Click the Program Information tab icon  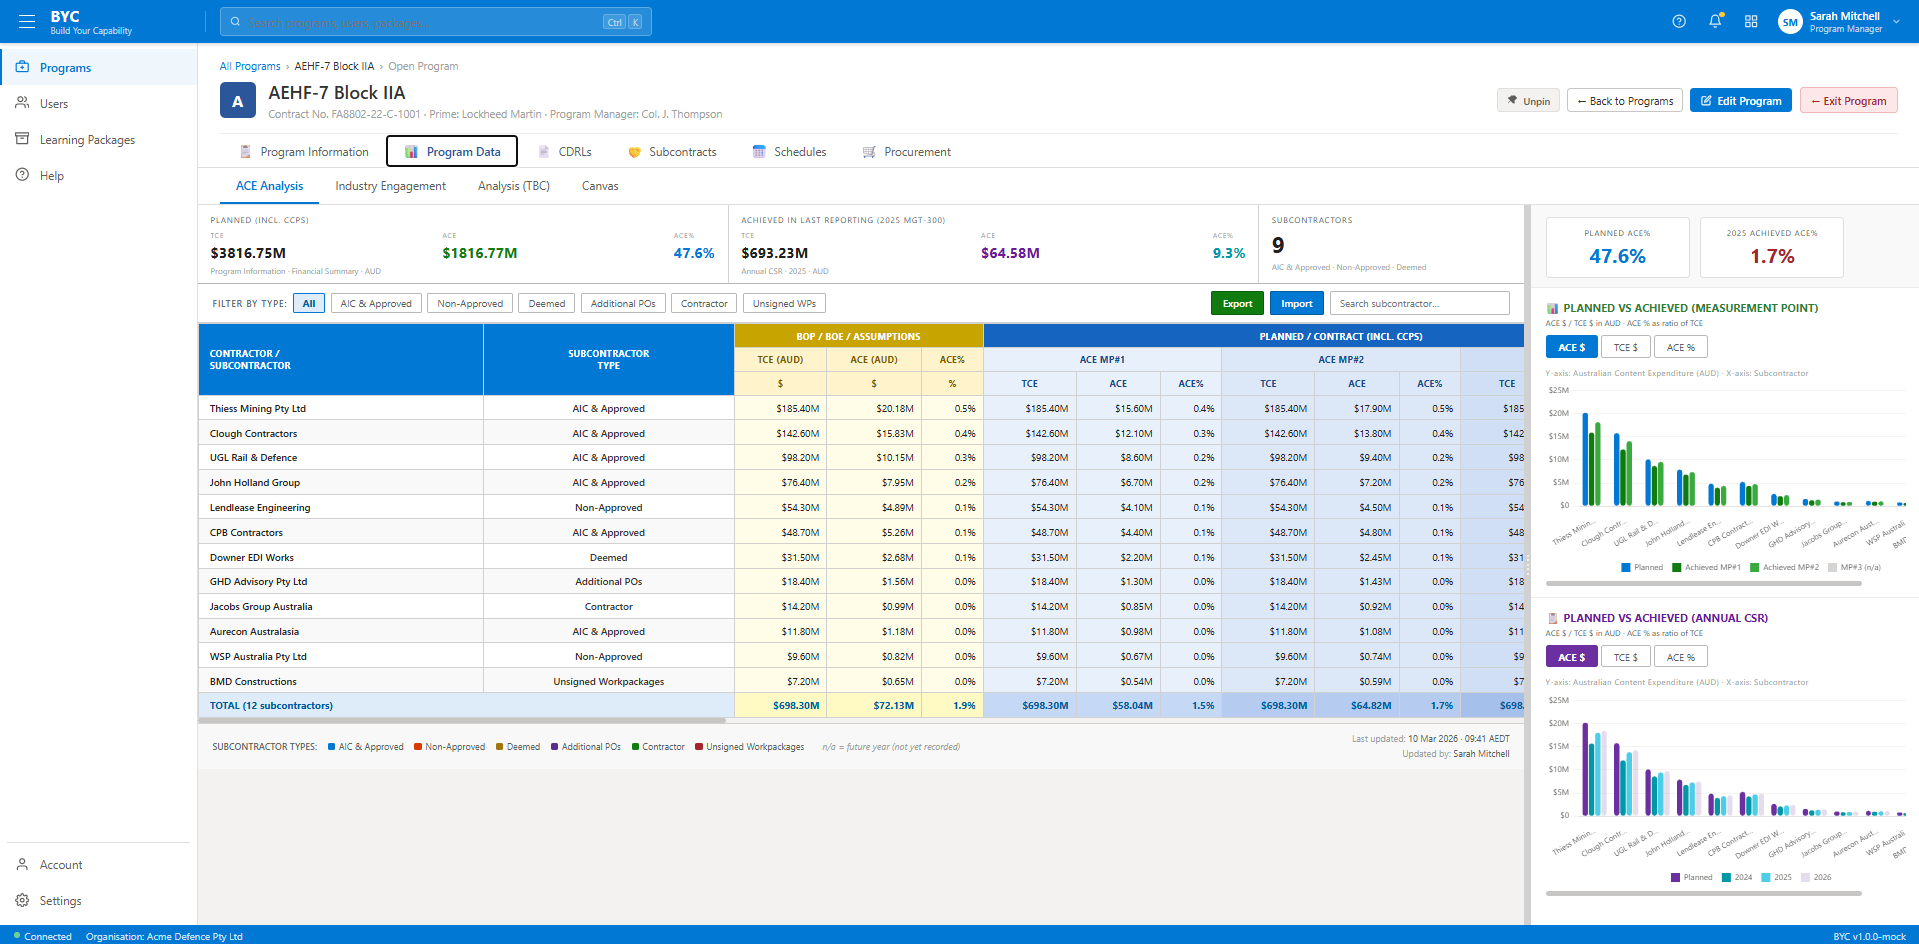(245, 152)
